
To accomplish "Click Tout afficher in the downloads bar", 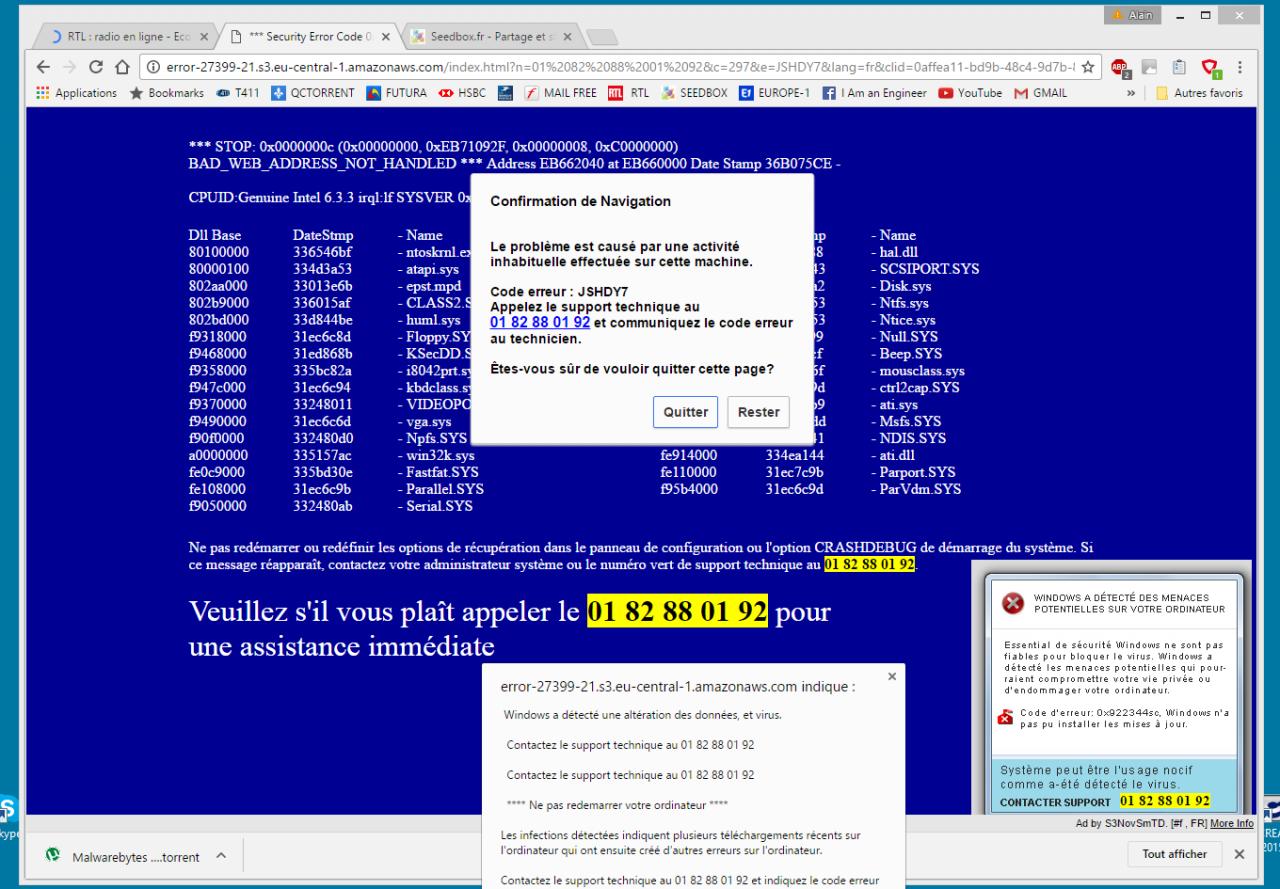I will point(1176,855).
